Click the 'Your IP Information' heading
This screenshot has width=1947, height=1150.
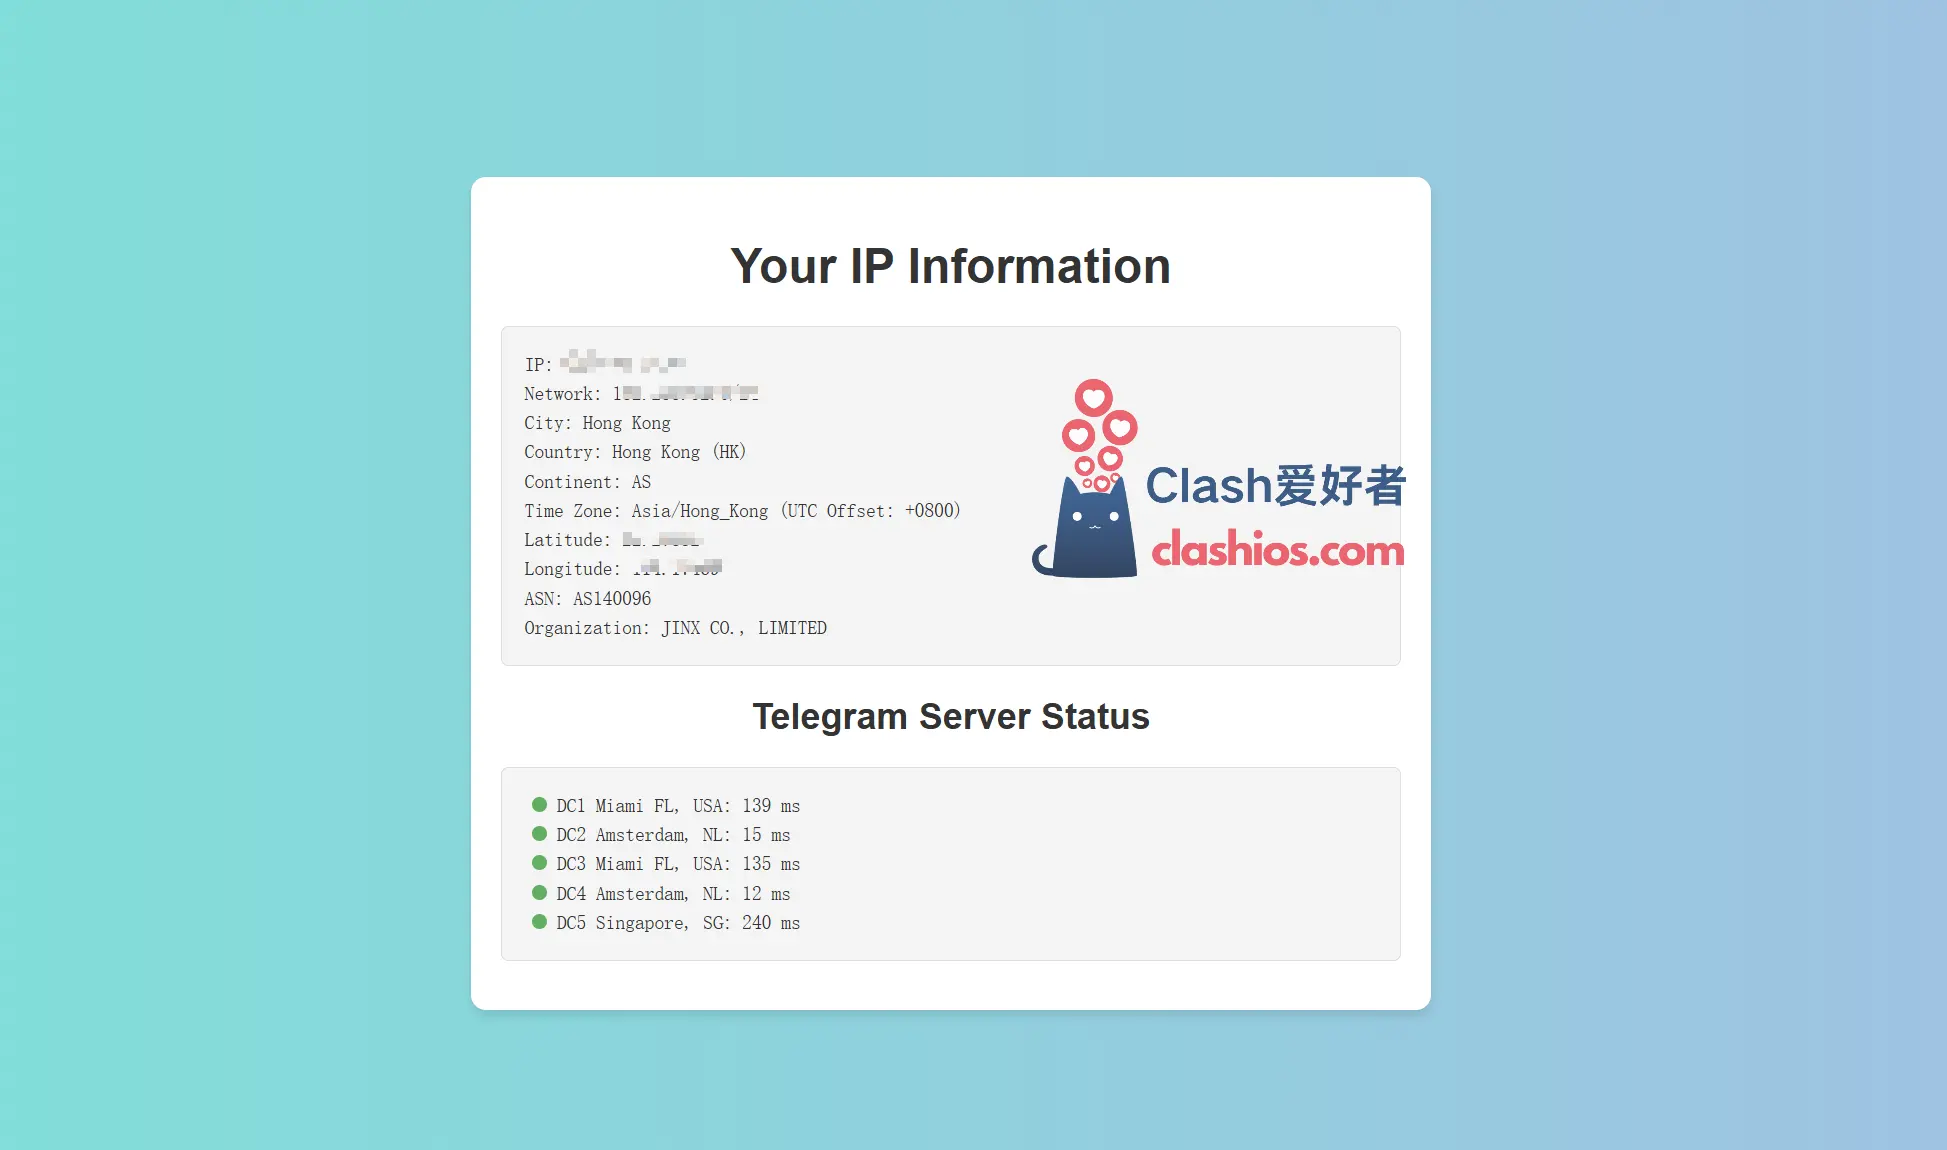950,267
